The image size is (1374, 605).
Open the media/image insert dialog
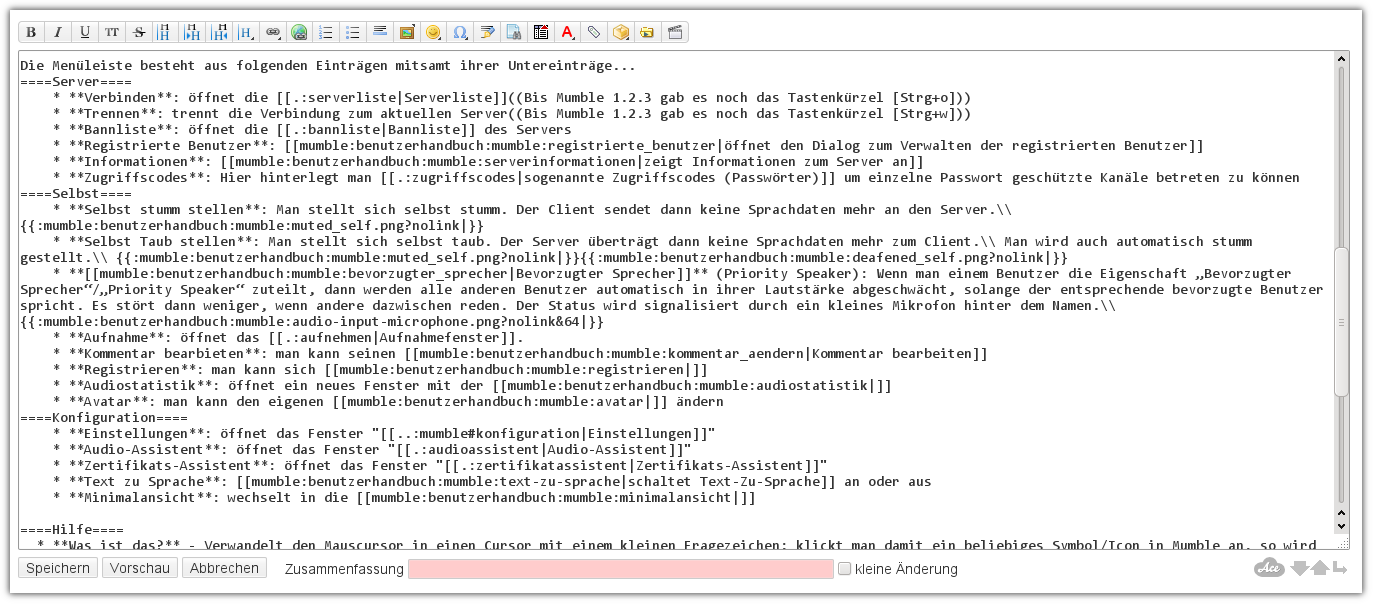coord(406,32)
